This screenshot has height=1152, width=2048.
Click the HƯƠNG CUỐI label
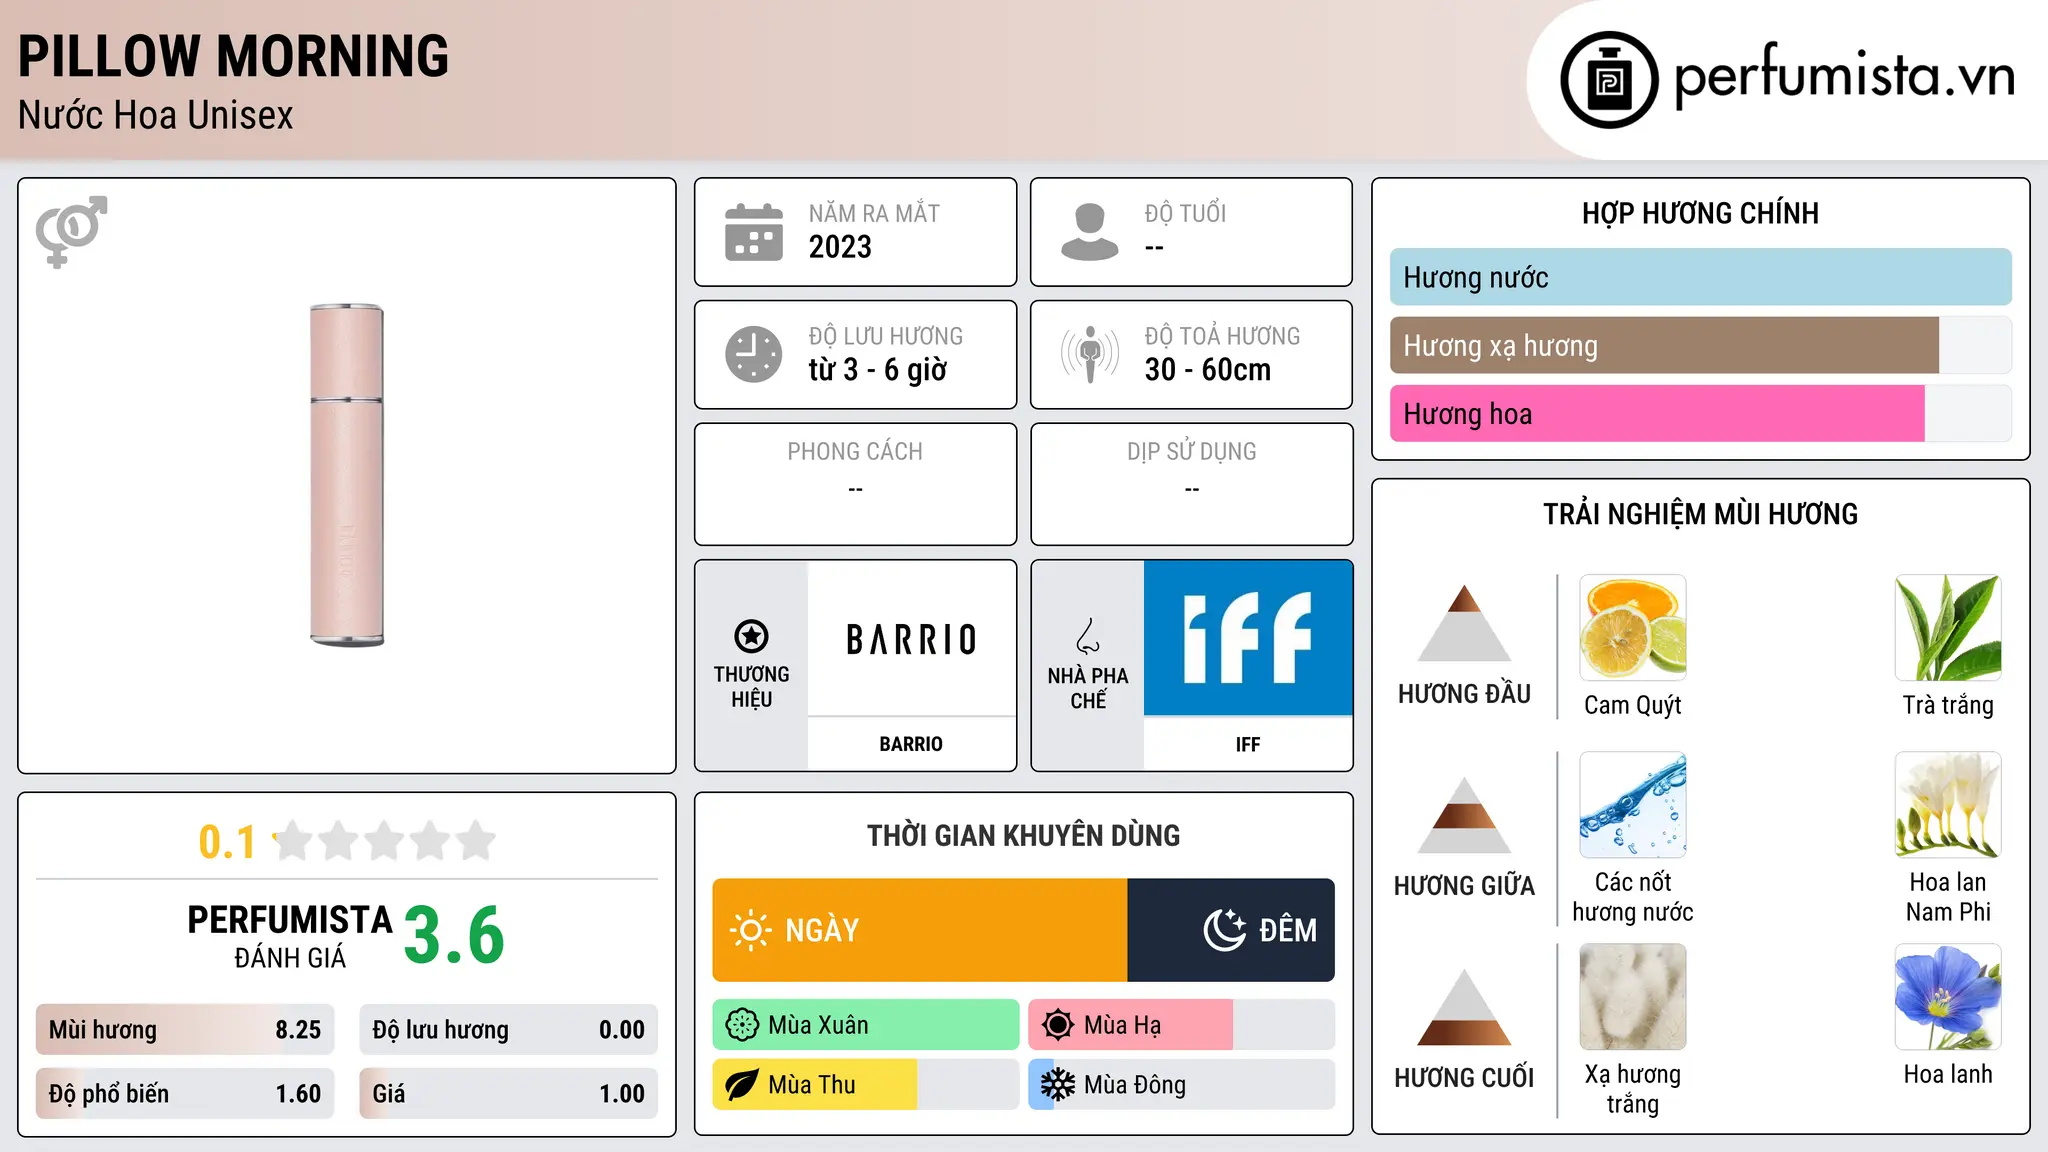1464,1078
